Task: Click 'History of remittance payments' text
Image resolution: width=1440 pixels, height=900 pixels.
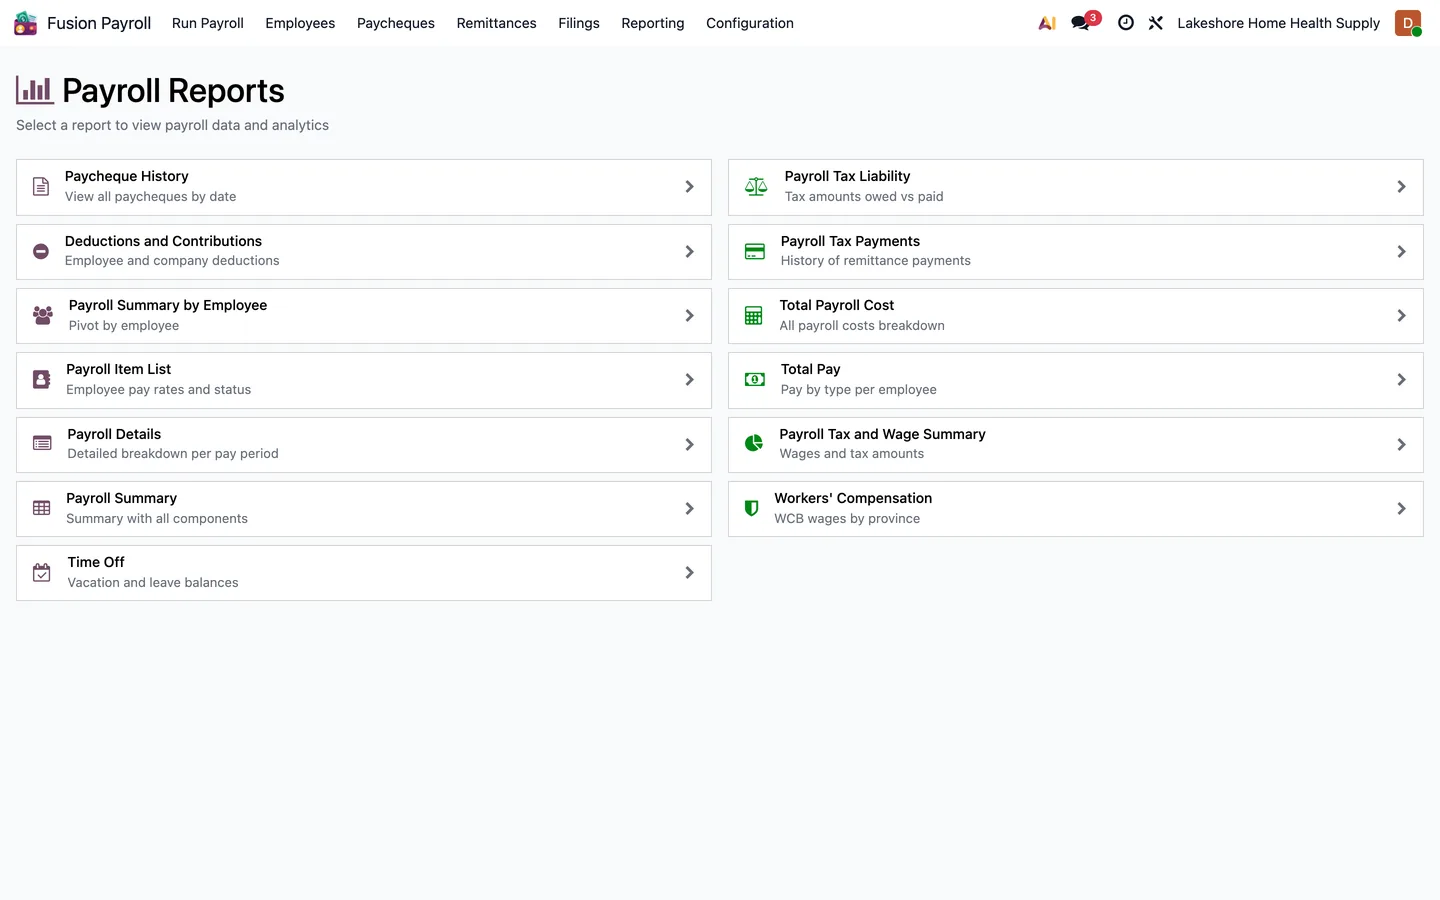Action: (876, 260)
